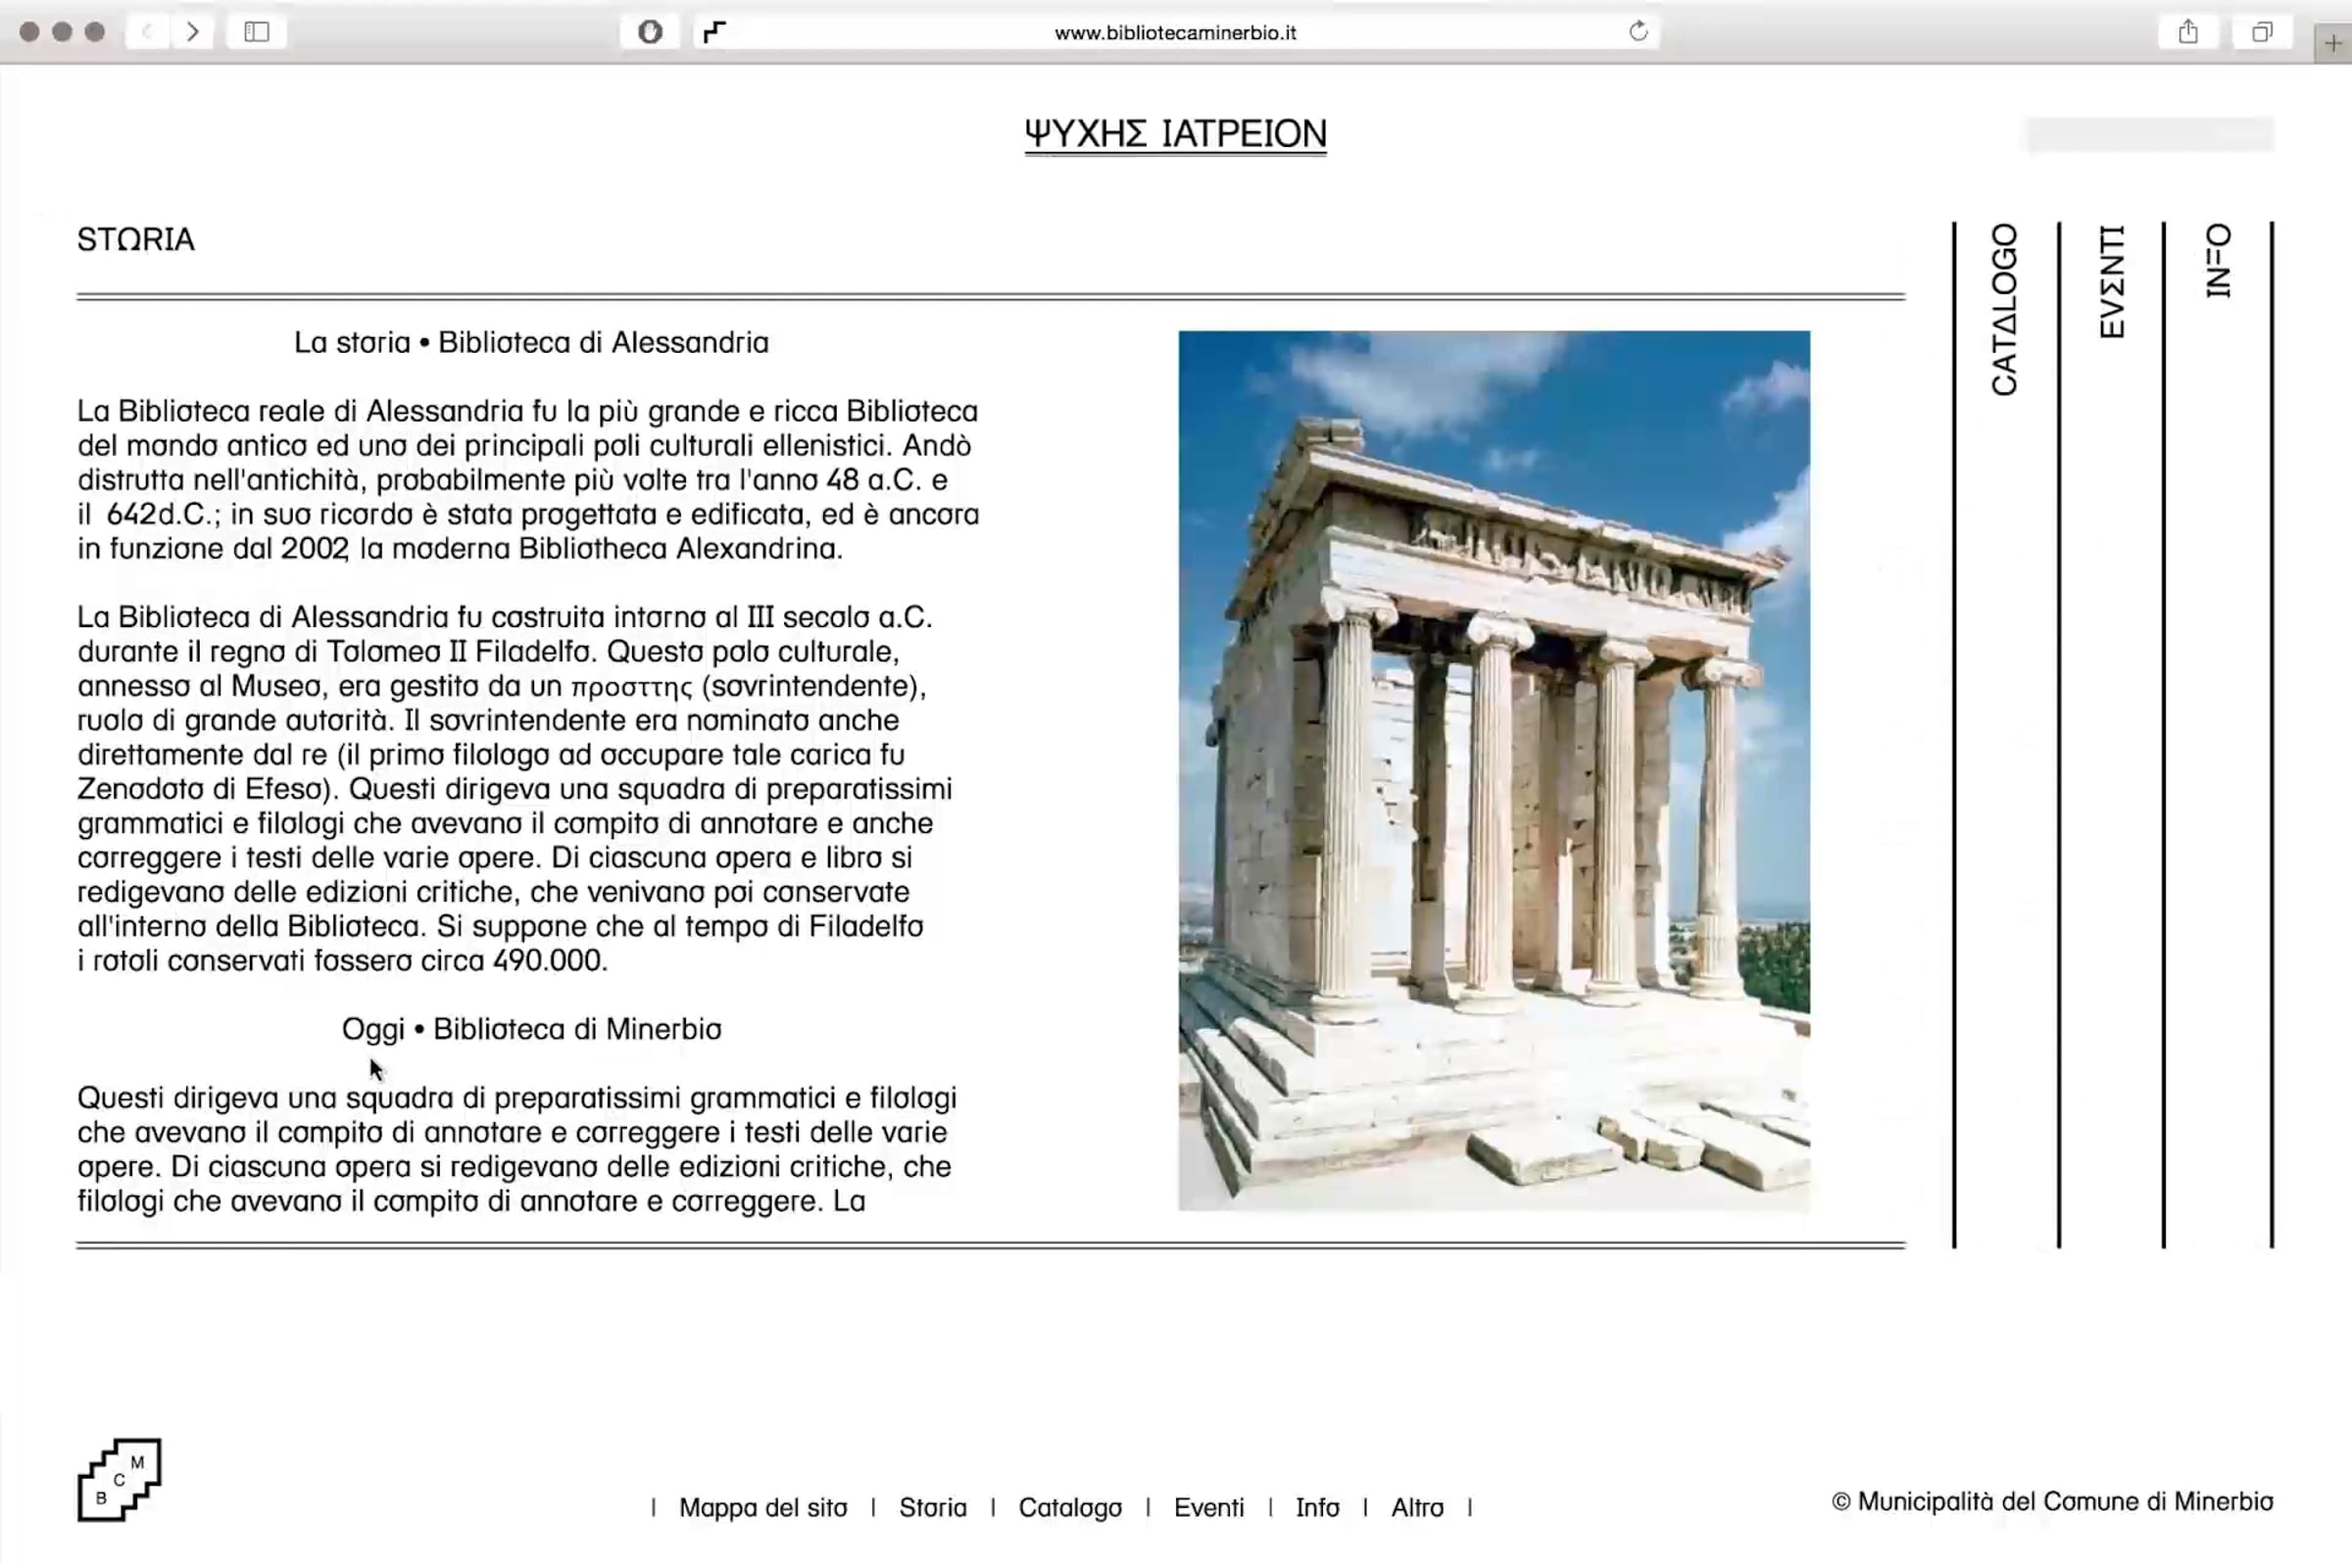2352x1568 pixels.
Task: Click the extension icon left of the address
Action: (714, 32)
